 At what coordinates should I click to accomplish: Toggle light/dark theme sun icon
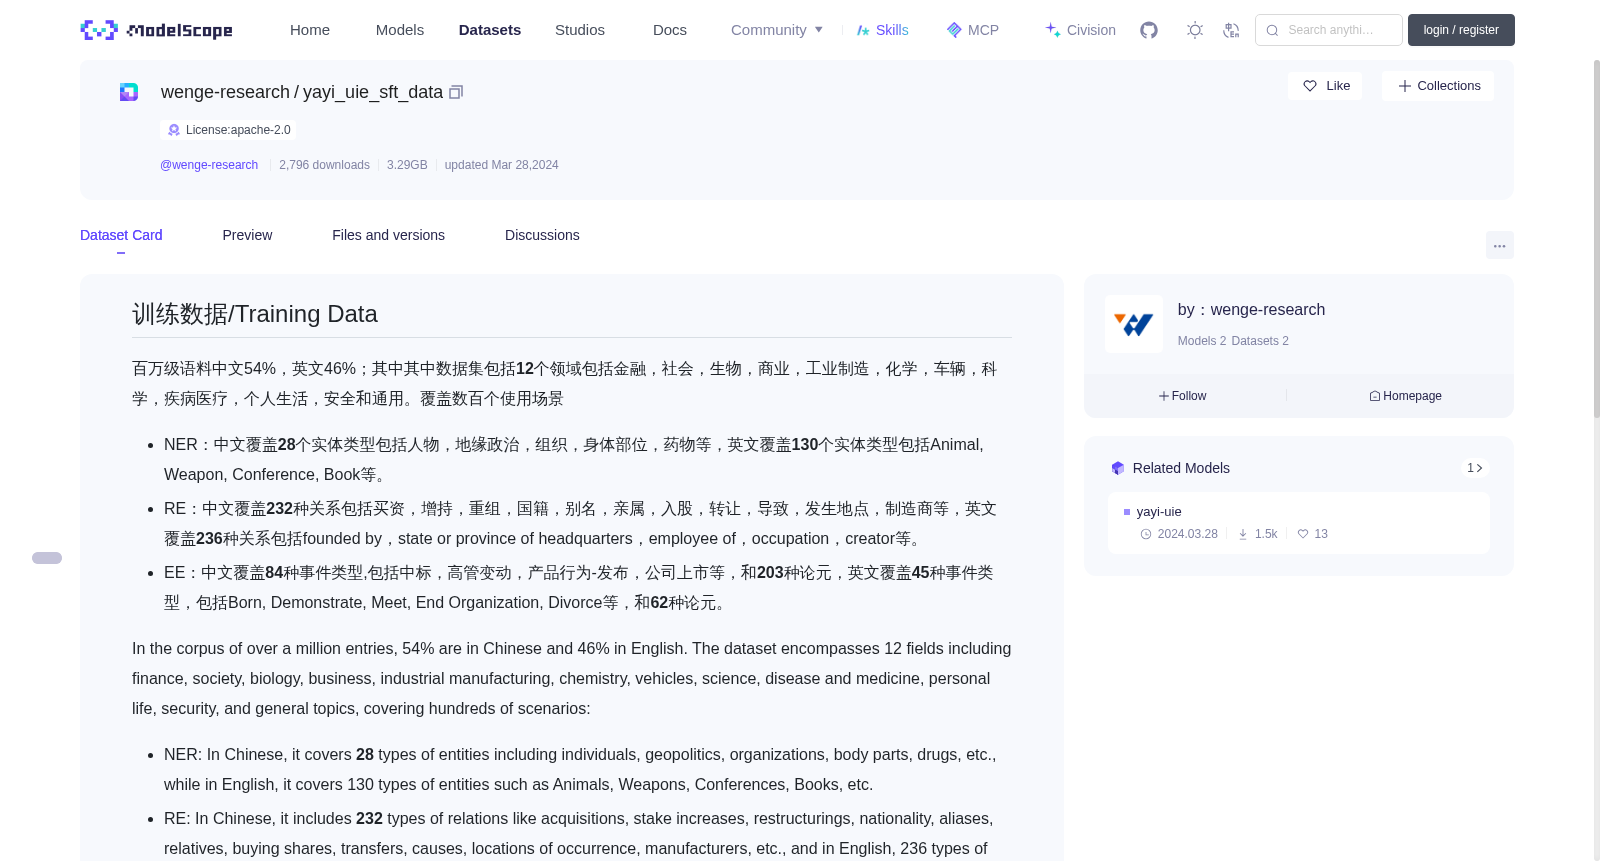coord(1195,30)
